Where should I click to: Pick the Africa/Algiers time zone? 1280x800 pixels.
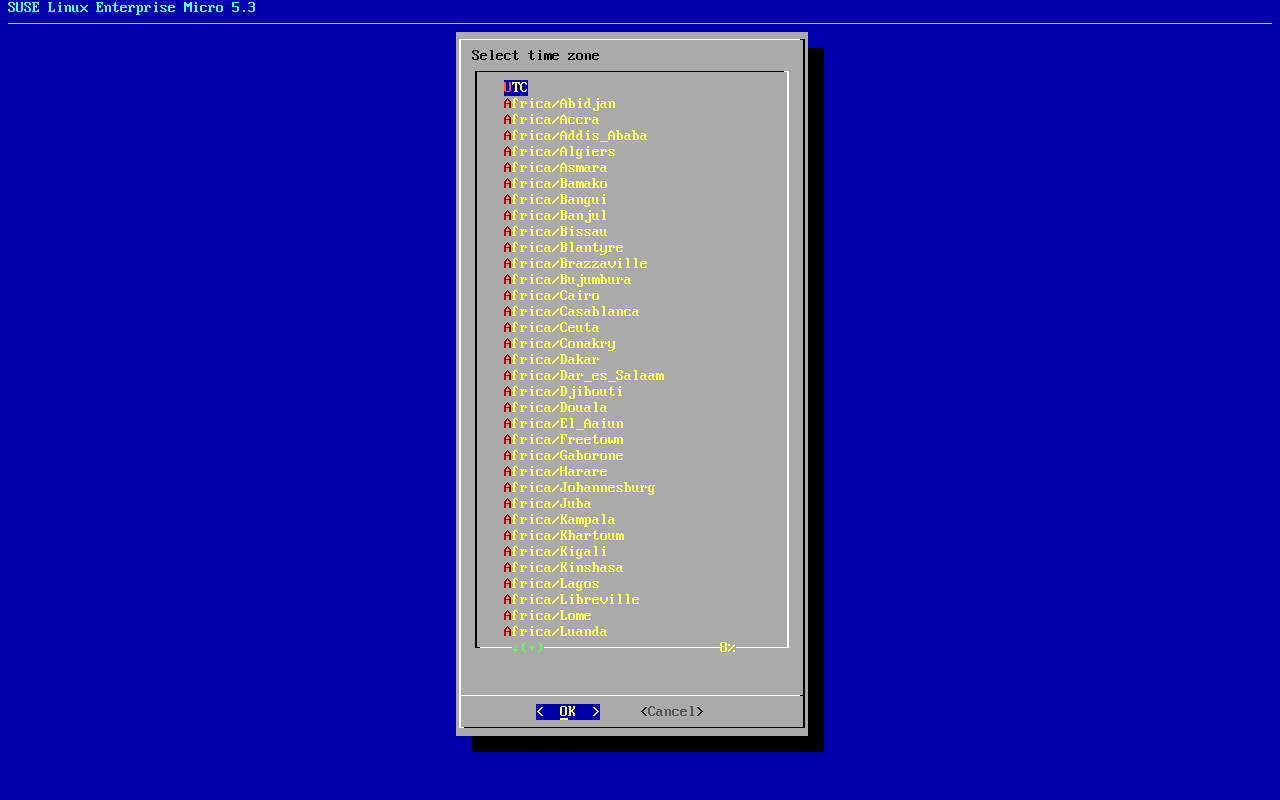[560, 152]
